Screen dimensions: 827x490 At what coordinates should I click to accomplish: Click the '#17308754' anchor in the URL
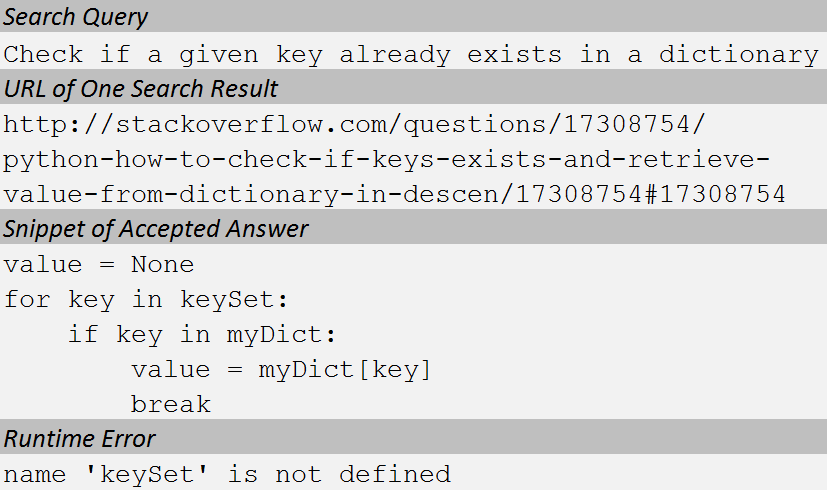pyautogui.click(x=715, y=194)
